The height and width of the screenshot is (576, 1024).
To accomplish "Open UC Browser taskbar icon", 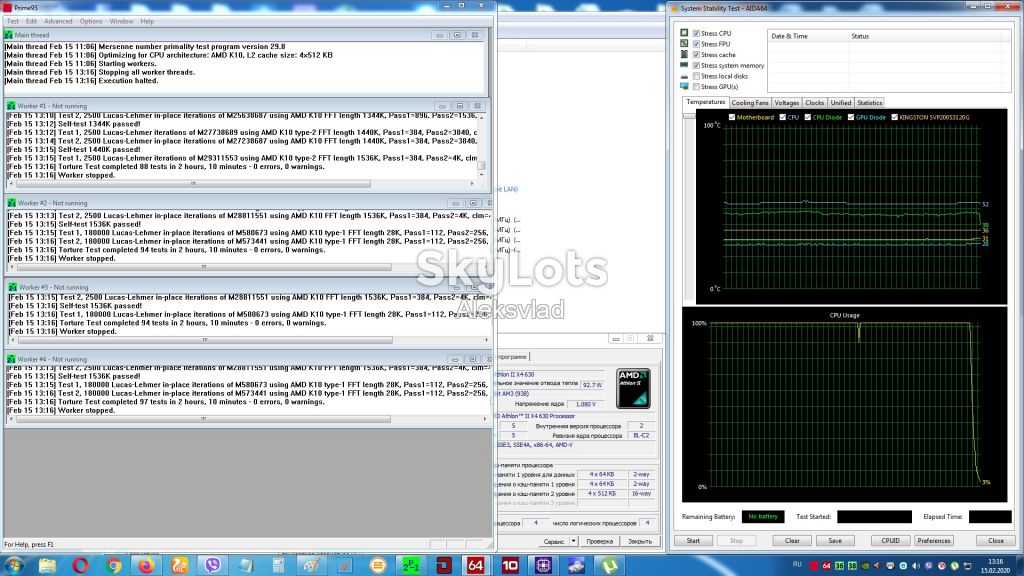I will point(180,565).
